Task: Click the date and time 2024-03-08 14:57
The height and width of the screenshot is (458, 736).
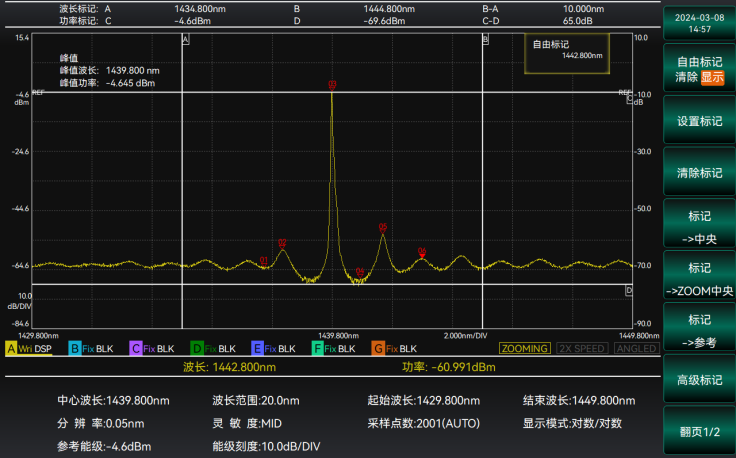Action: point(699,23)
